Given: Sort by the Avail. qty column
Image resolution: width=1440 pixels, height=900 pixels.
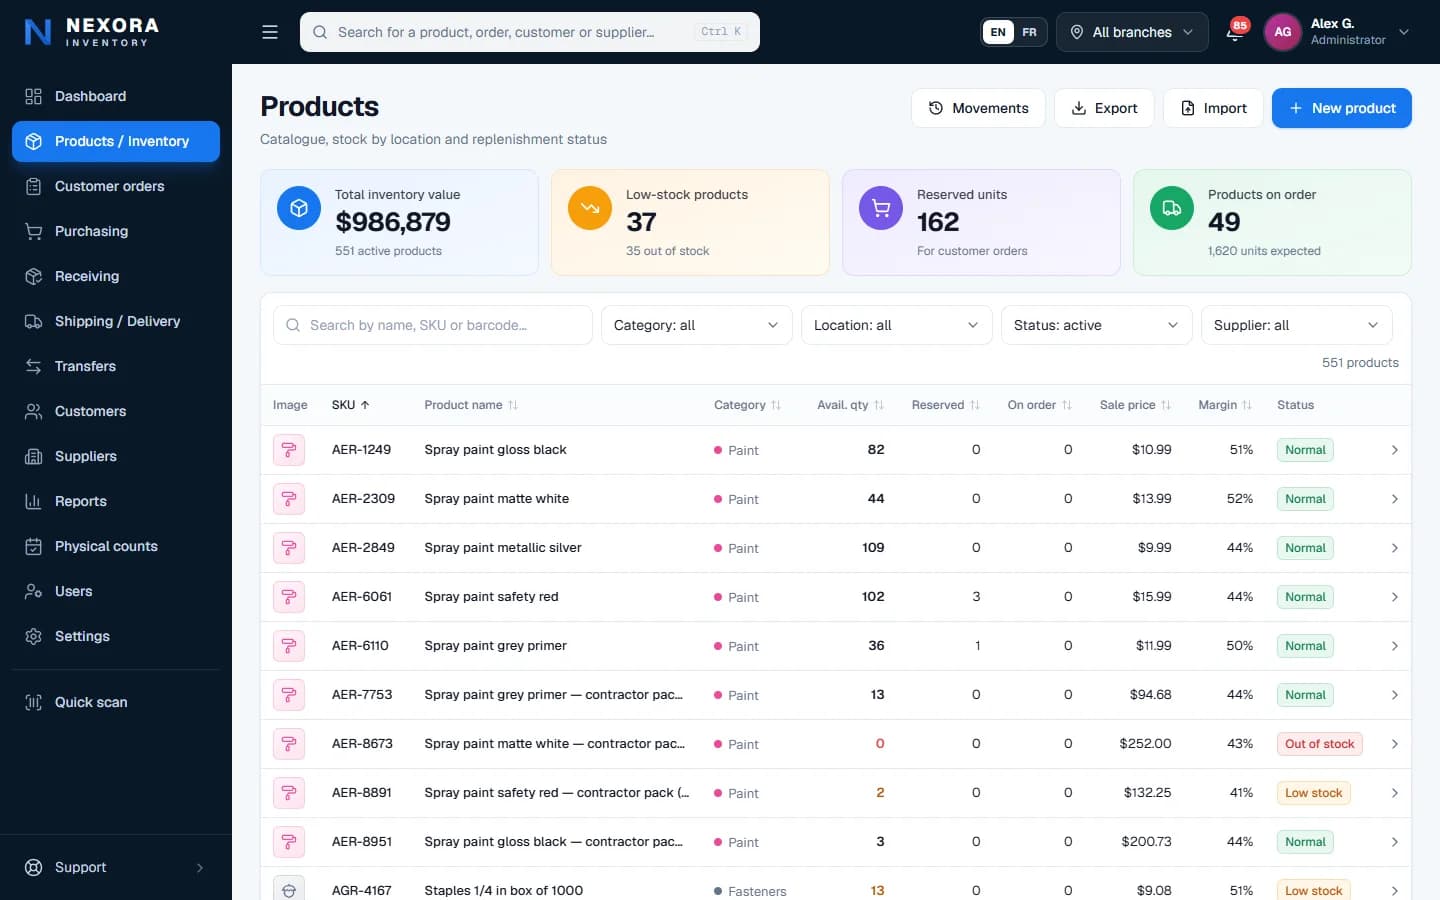Looking at the screenshot, I should [x=850, y=405].
